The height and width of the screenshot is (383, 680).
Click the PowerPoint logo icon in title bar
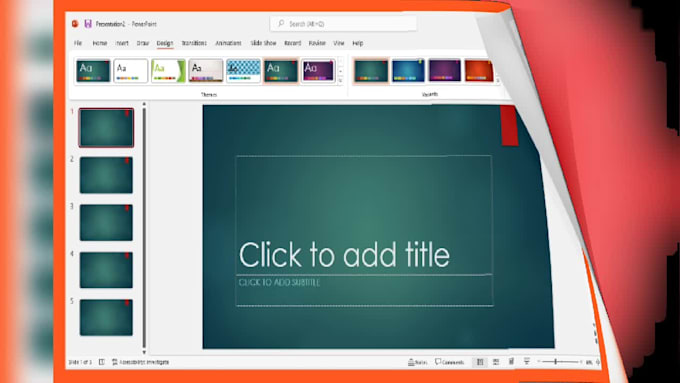[75, 24]
